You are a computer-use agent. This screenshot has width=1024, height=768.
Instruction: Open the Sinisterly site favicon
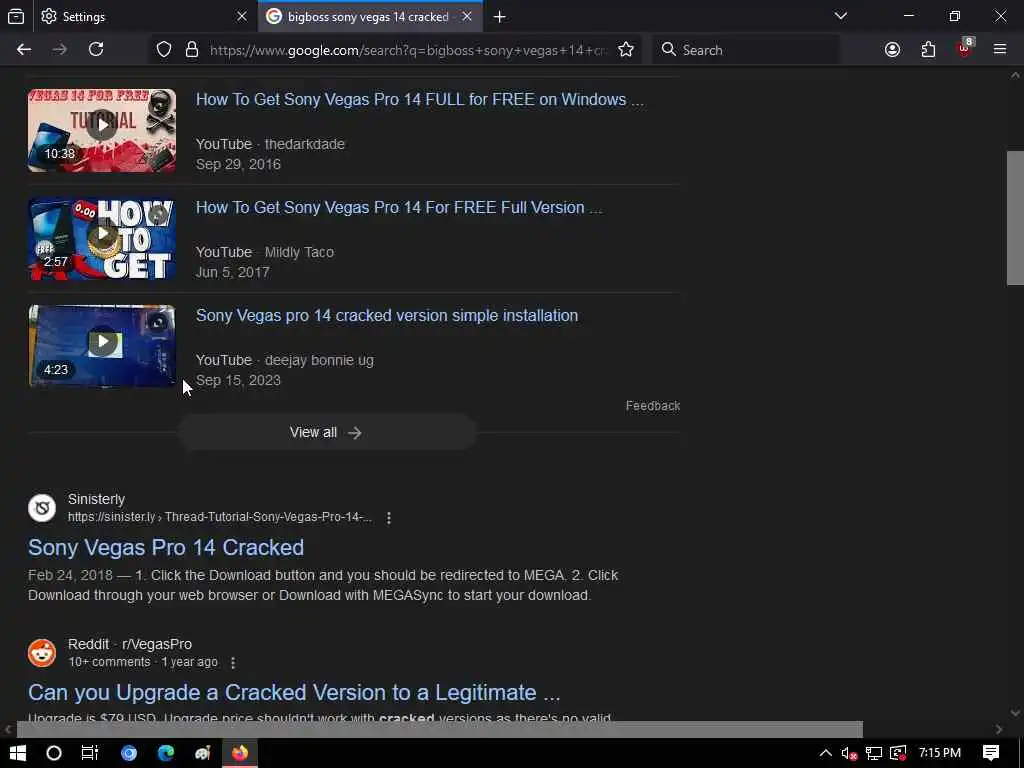(42, 507)
